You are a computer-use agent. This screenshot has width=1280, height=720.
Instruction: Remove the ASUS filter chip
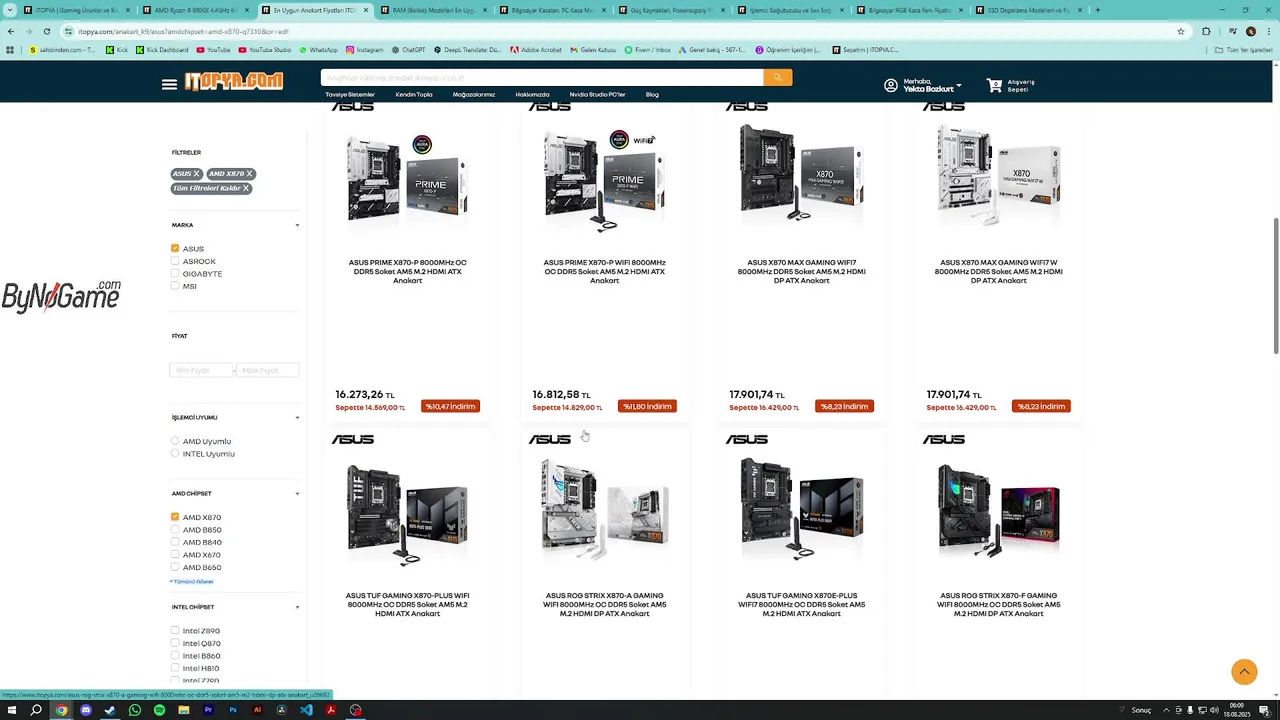tap(196, 174)
